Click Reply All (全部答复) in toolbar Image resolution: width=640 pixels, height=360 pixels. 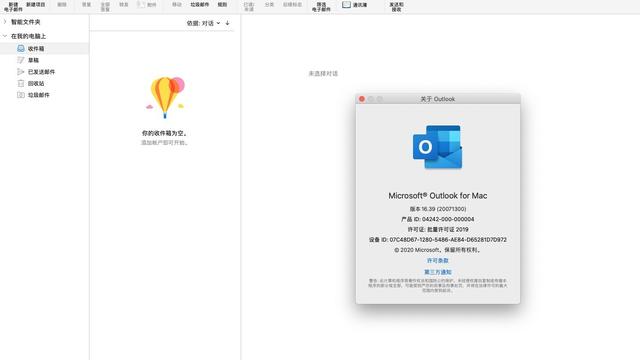[x=105, y=7]
